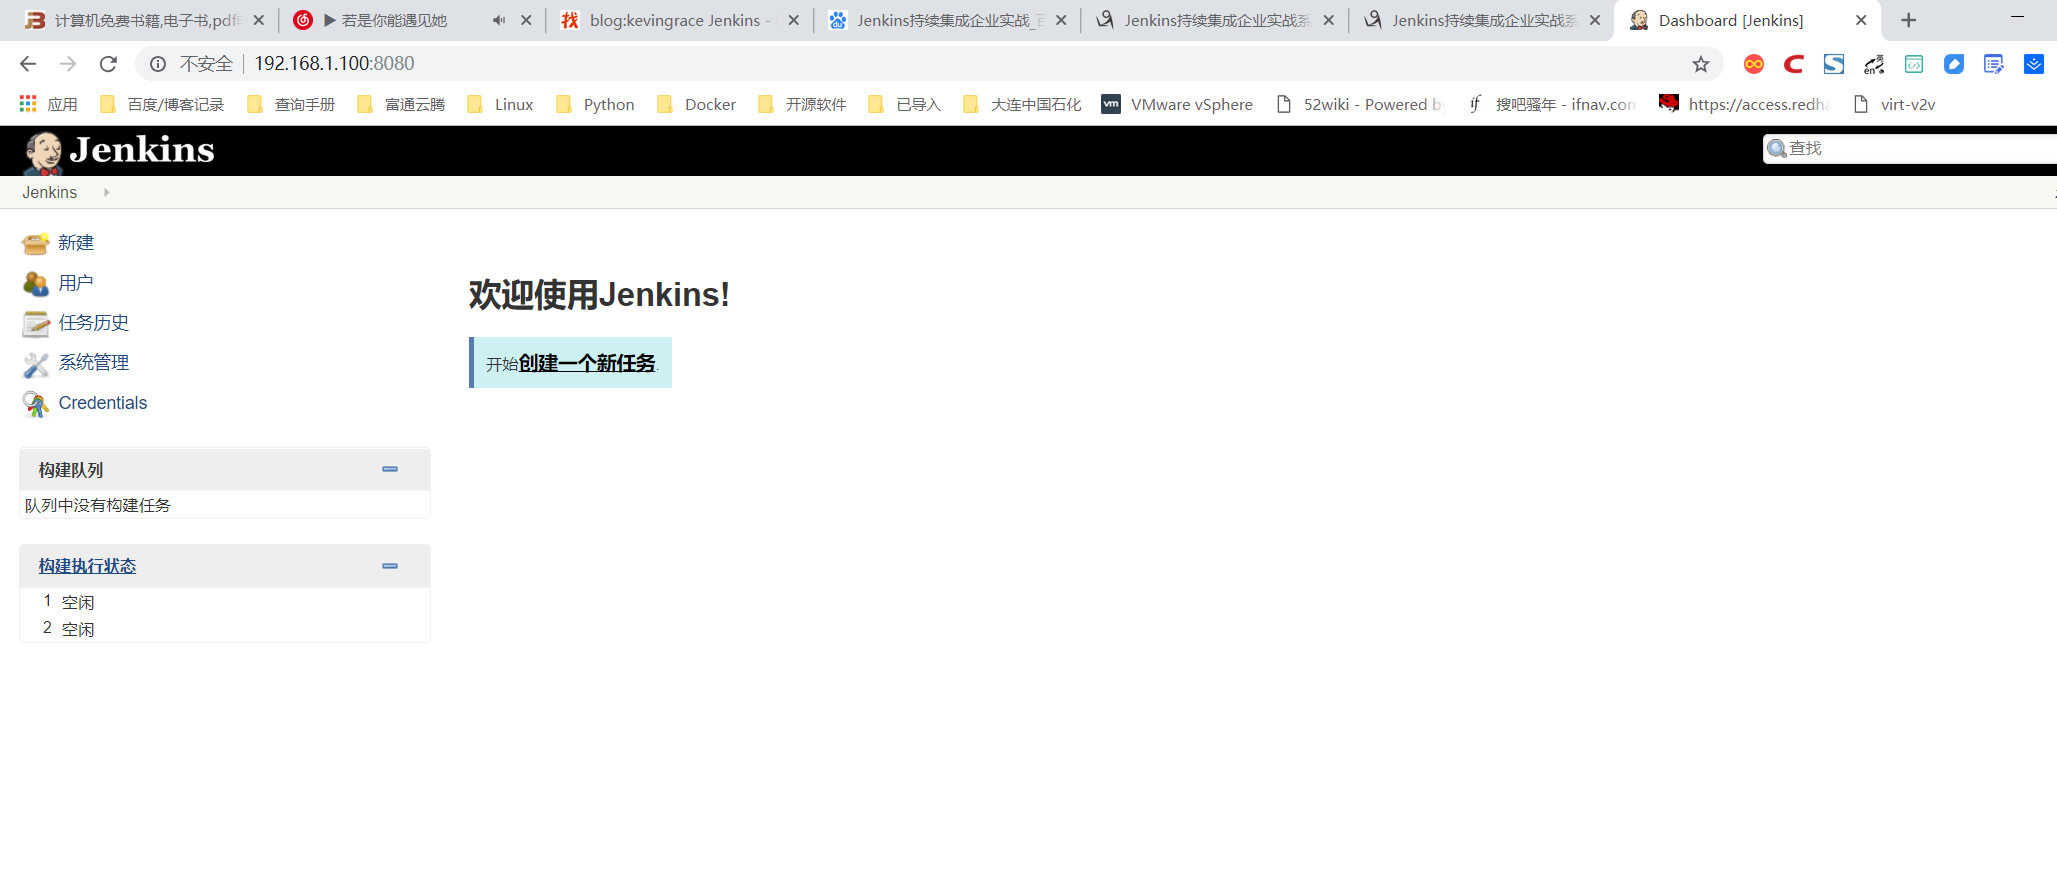Image resolution: width=2057 pixels, height=874 pixels.
Task: Click the 查找 search box
Action: [1910, 148]
